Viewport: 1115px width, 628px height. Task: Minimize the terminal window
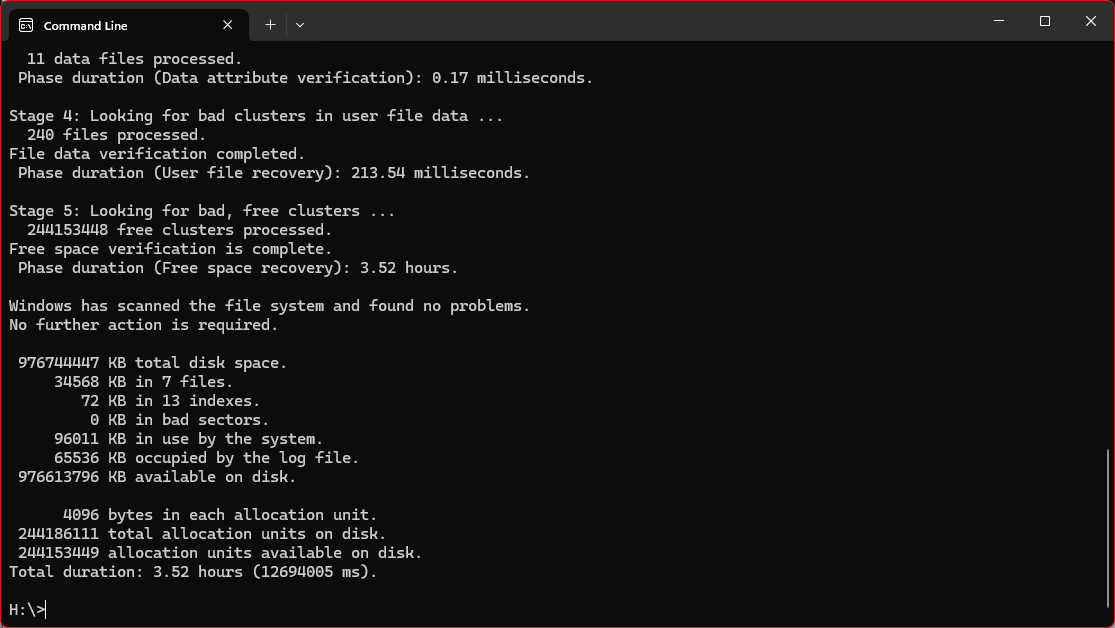point(998,21)
